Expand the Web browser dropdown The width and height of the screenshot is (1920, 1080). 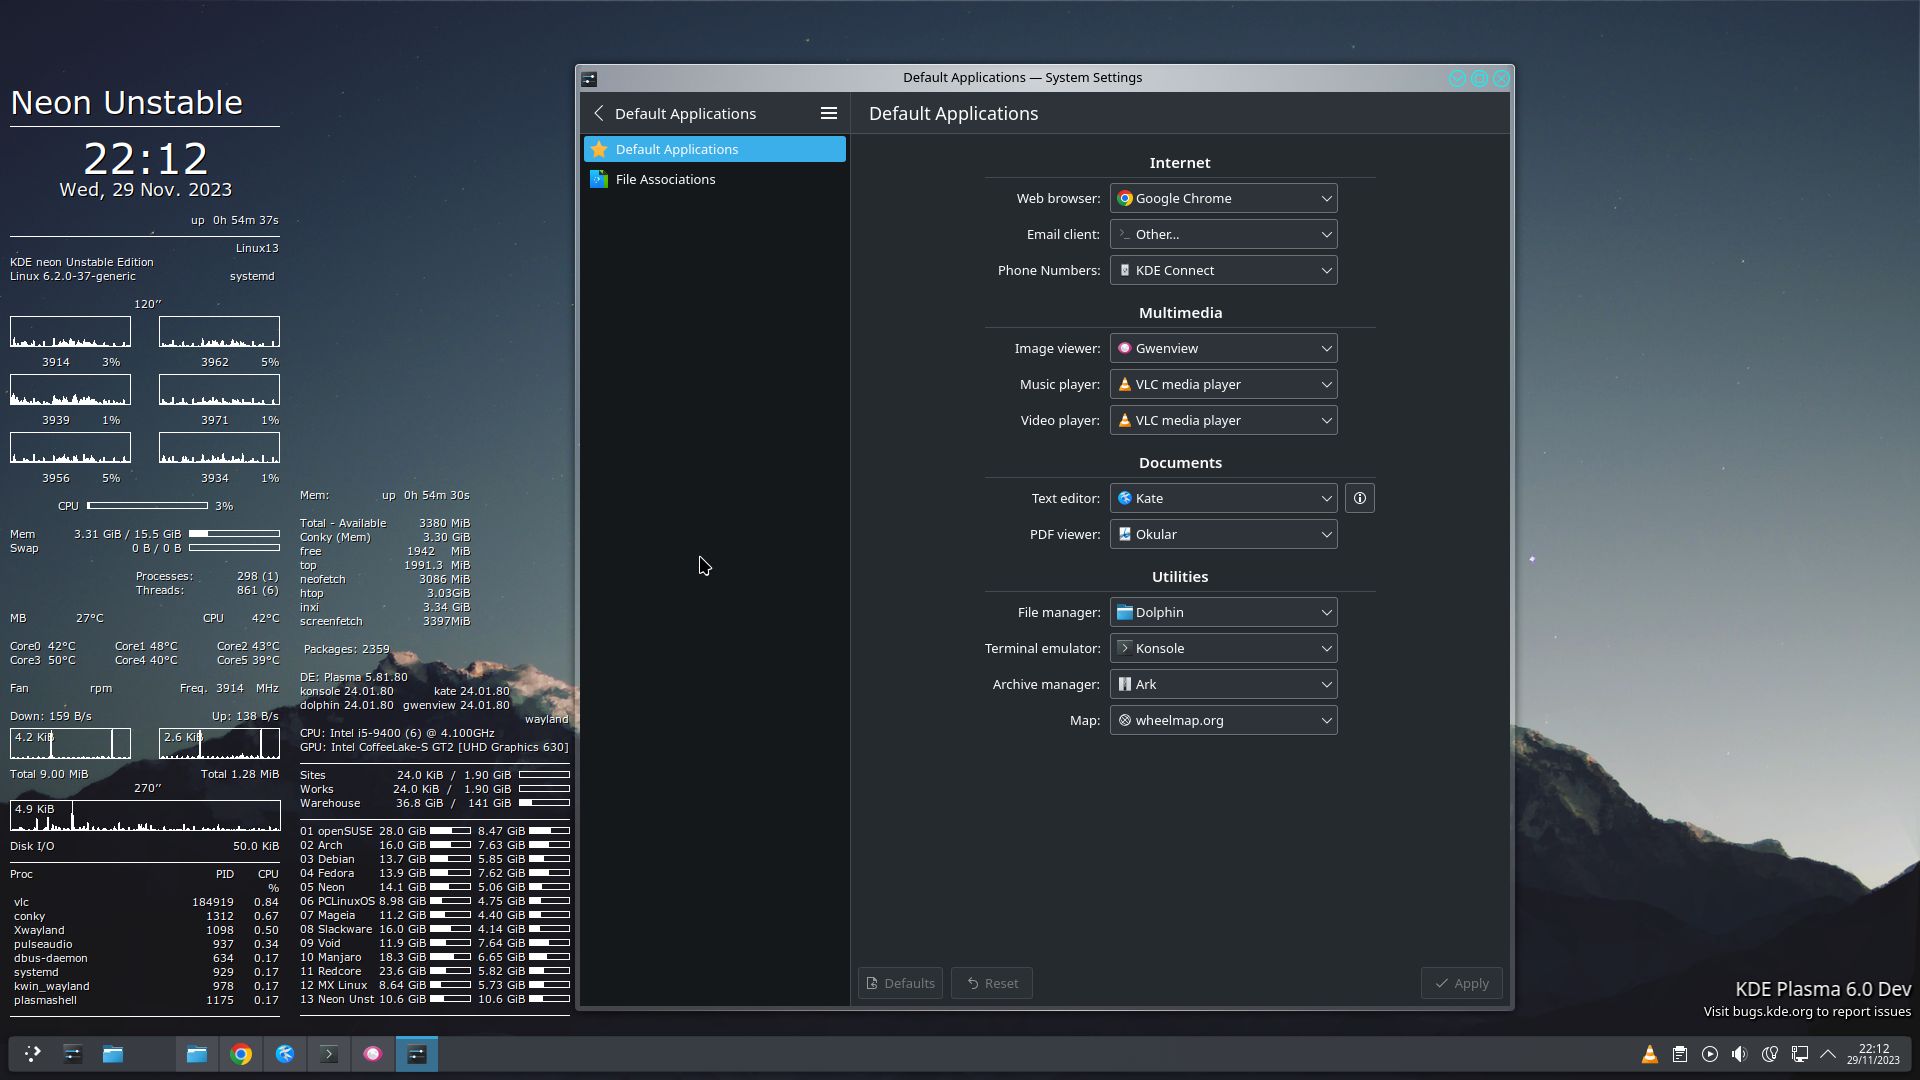(1223, 198)
